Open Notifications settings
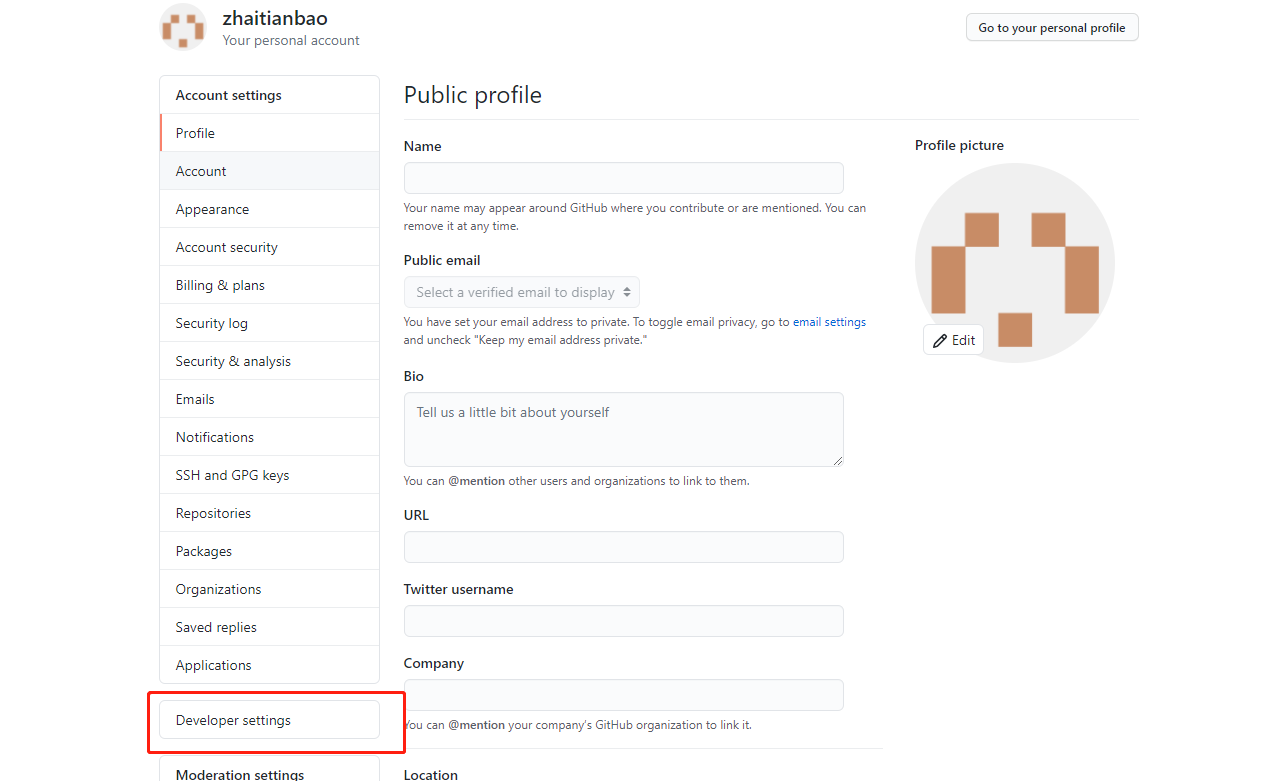This screenshot has height=781, width=1279. point(214,436)
